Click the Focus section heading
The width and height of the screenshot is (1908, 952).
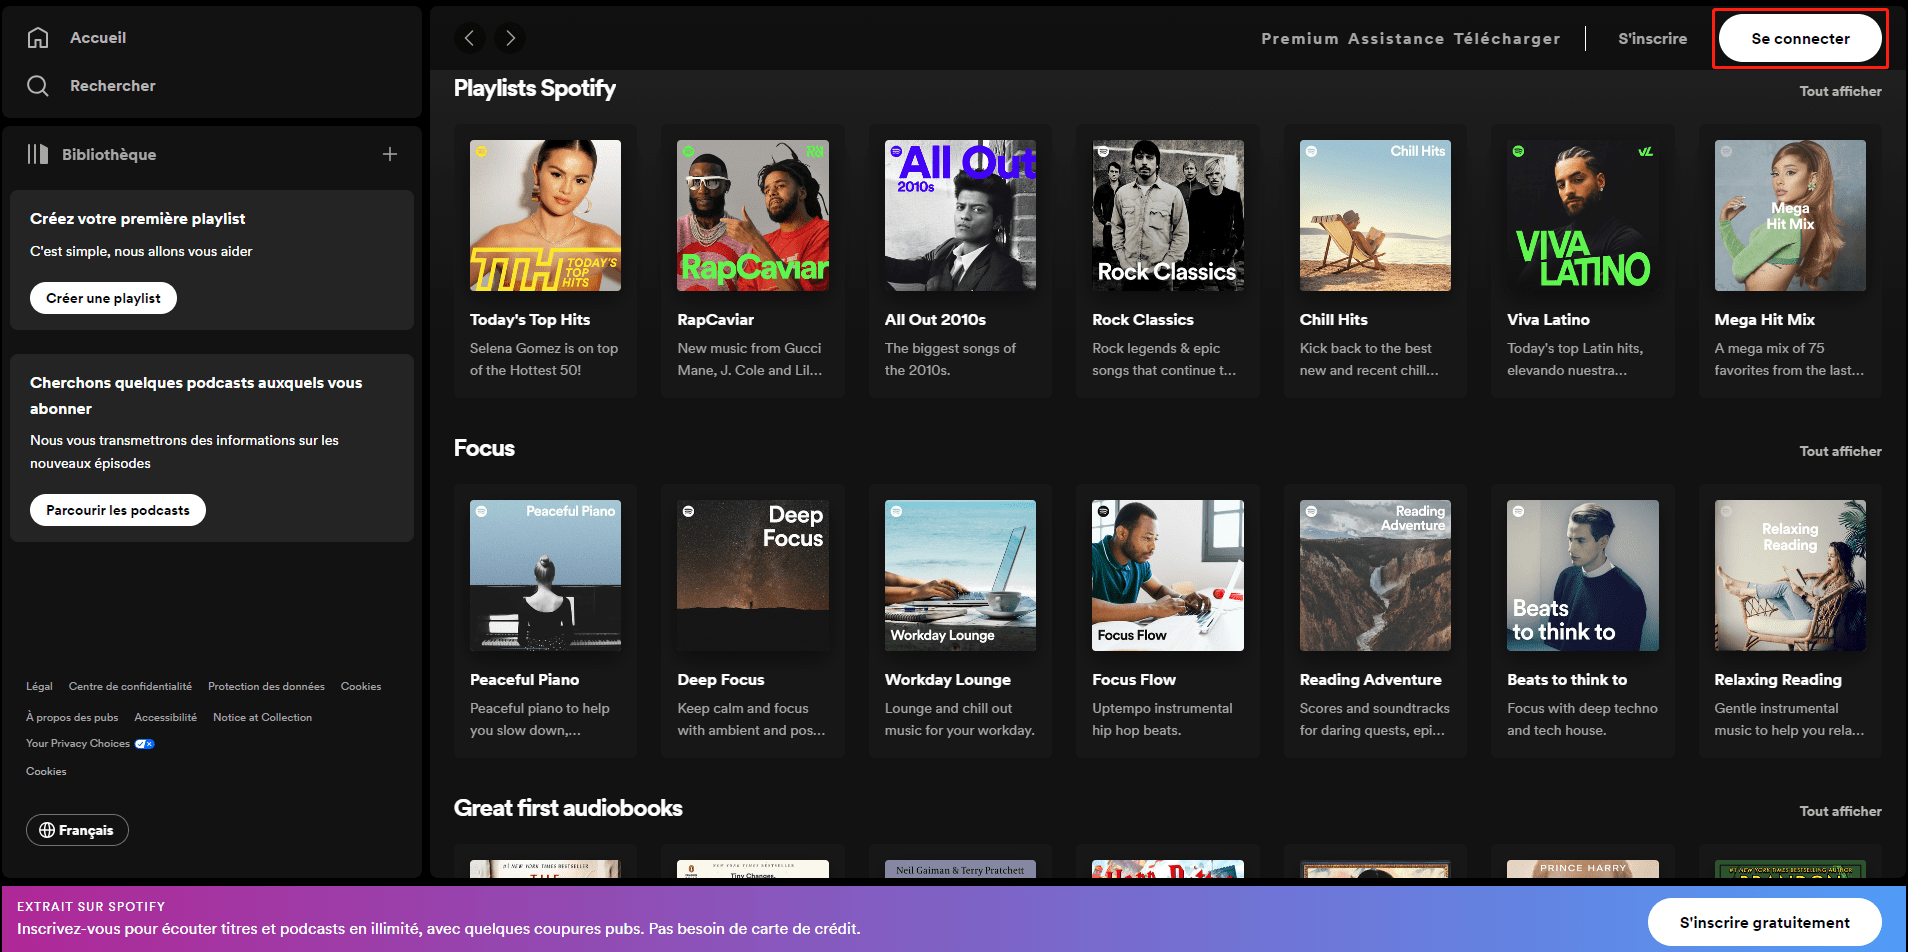point(484,448)
